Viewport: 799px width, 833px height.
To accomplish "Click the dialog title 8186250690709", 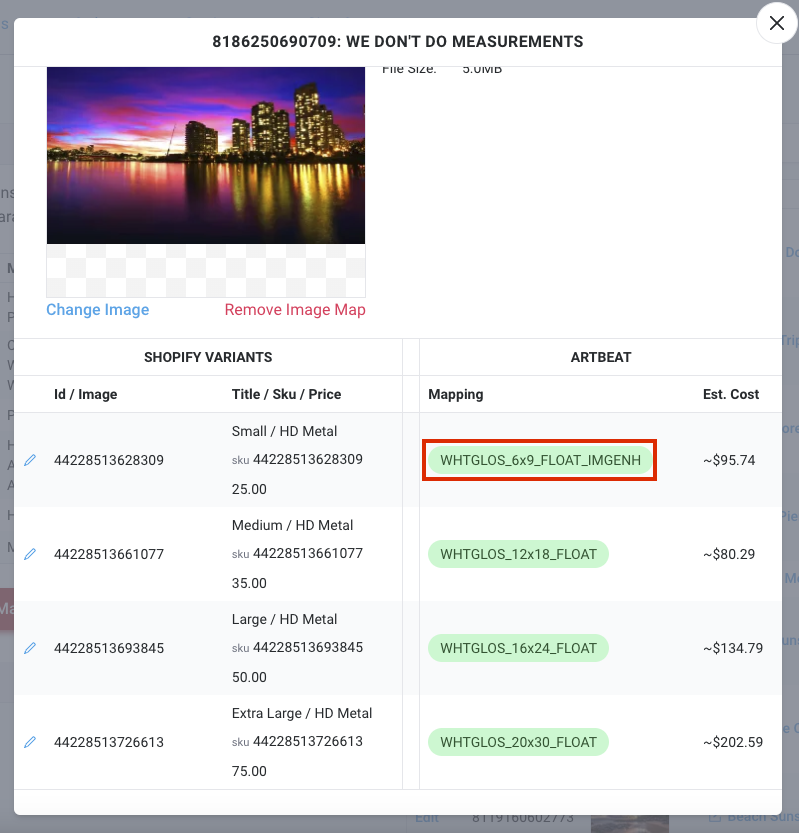I will point(398,41).
